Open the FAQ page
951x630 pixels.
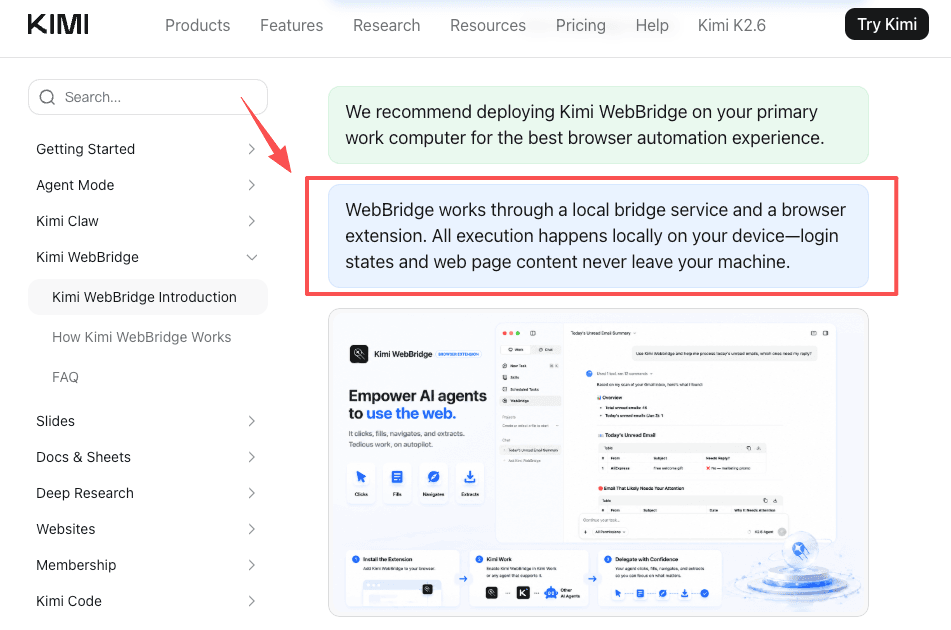click(66, 377)
